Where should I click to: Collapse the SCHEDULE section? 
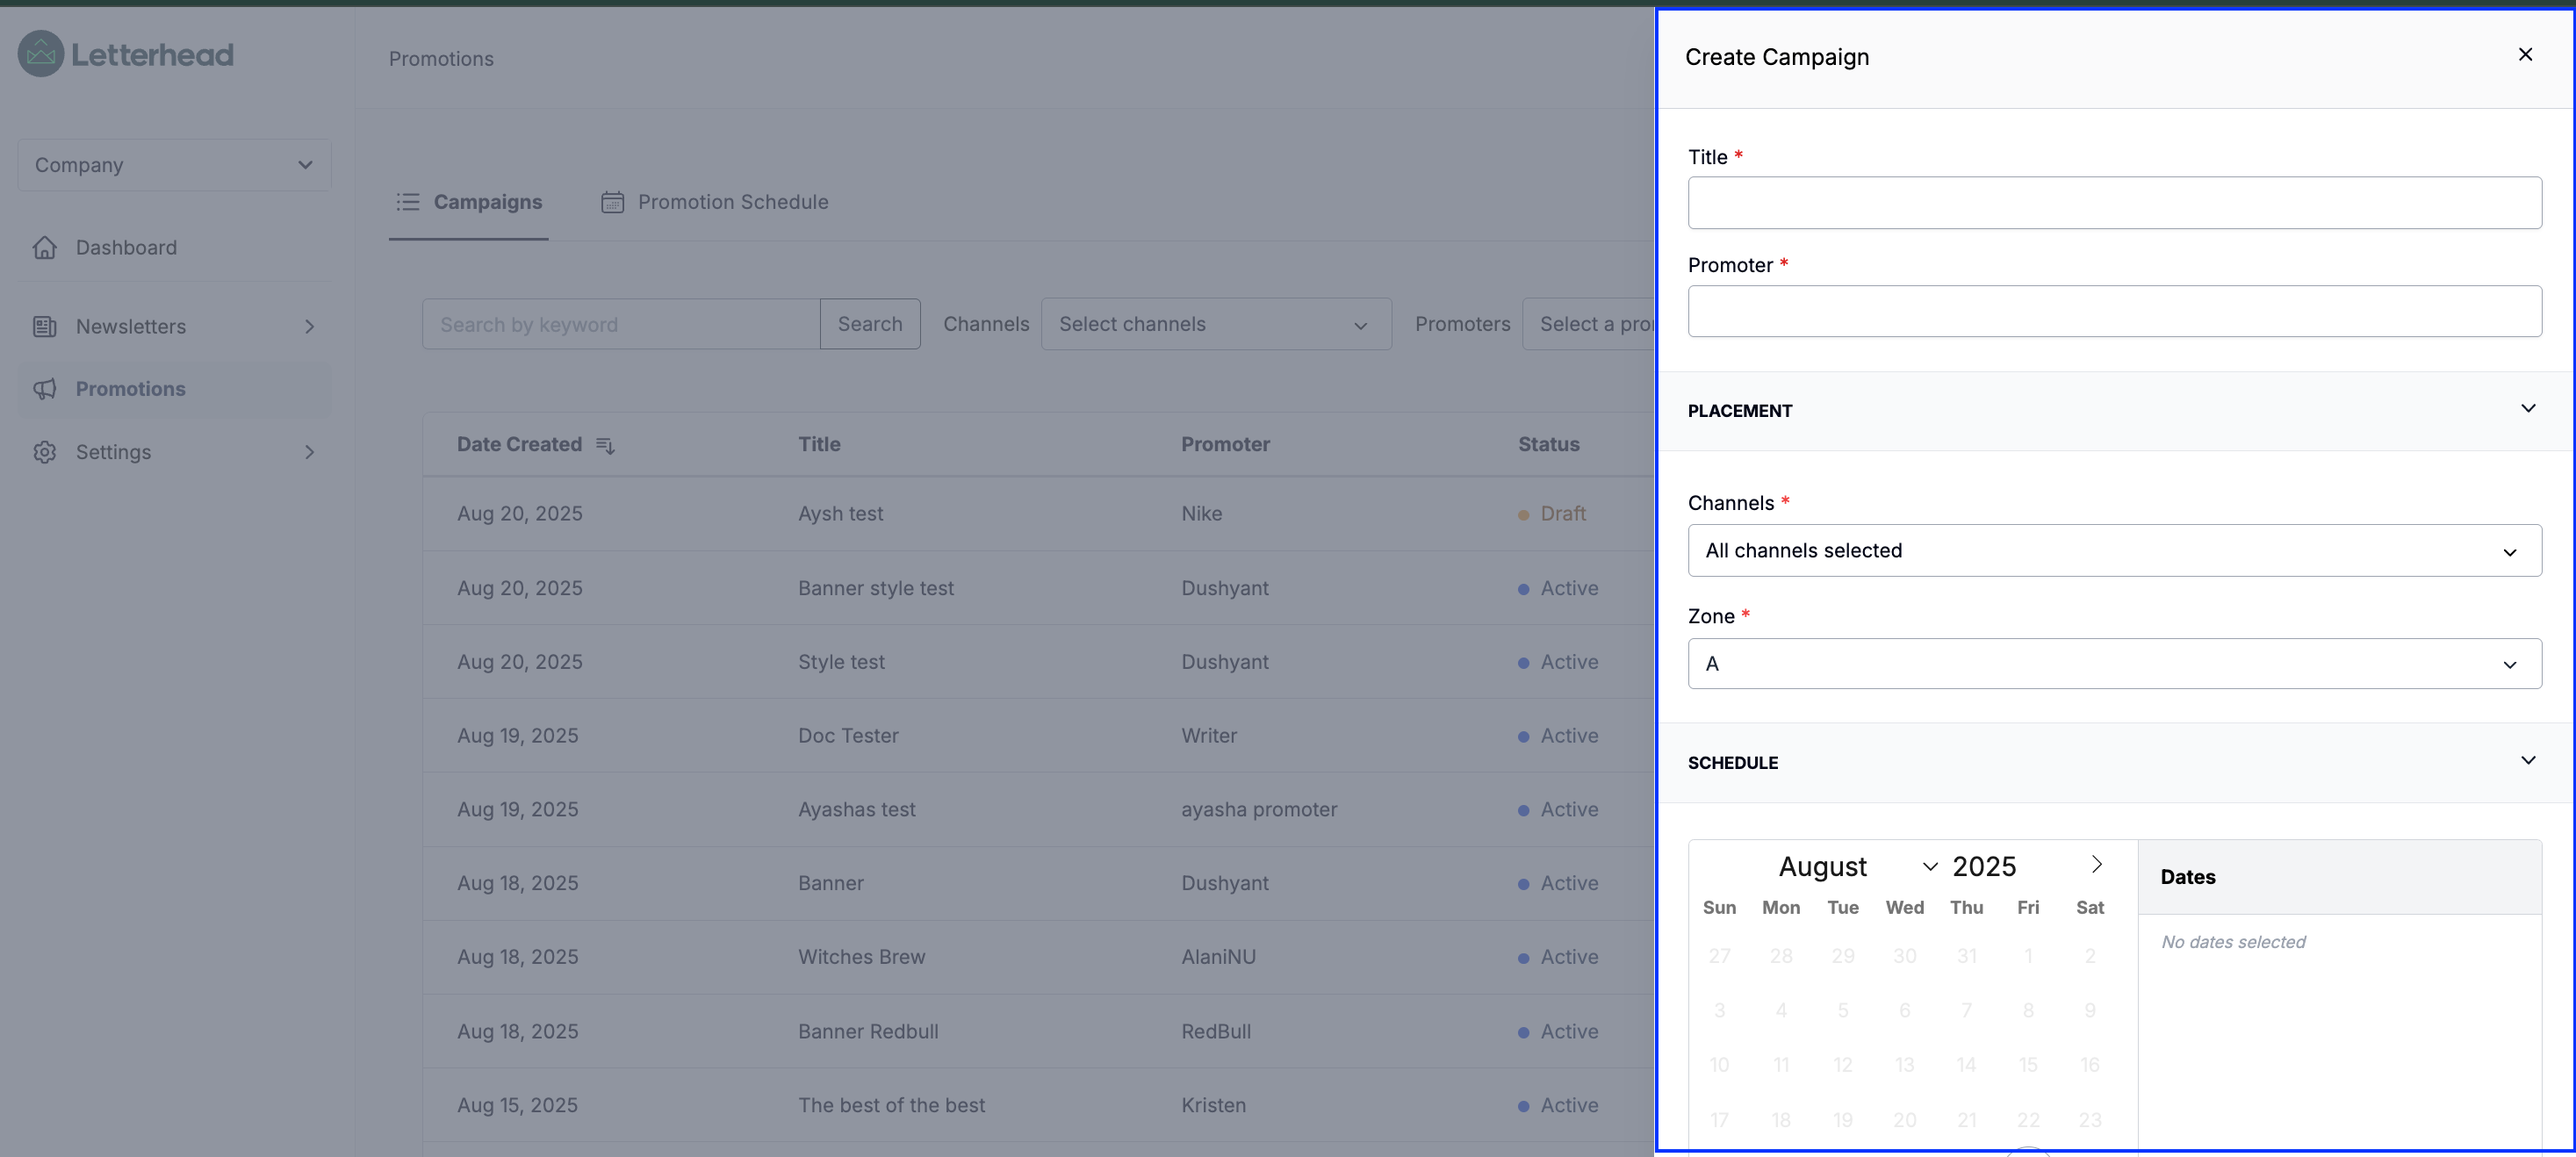pos(2527,760)
